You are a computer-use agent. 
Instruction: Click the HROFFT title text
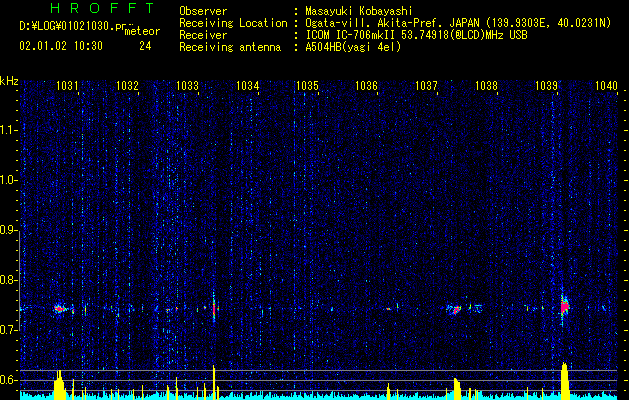103,8
